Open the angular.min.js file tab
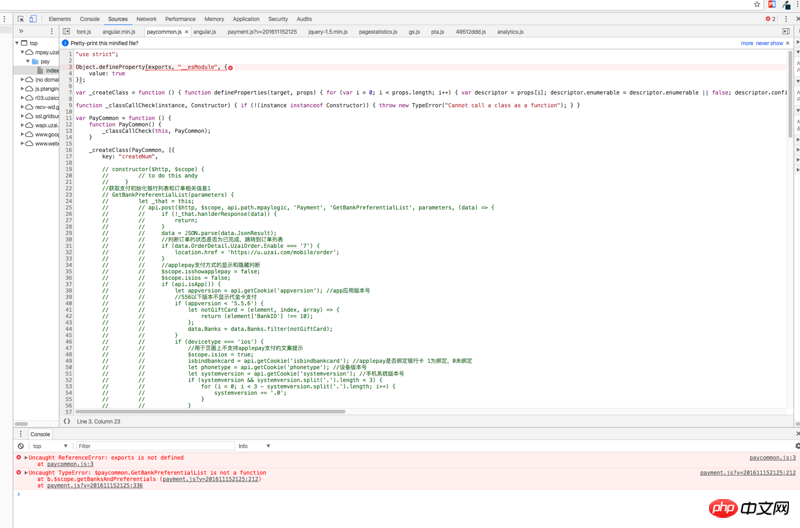This screenshot has height=528, width=800. 119,32
